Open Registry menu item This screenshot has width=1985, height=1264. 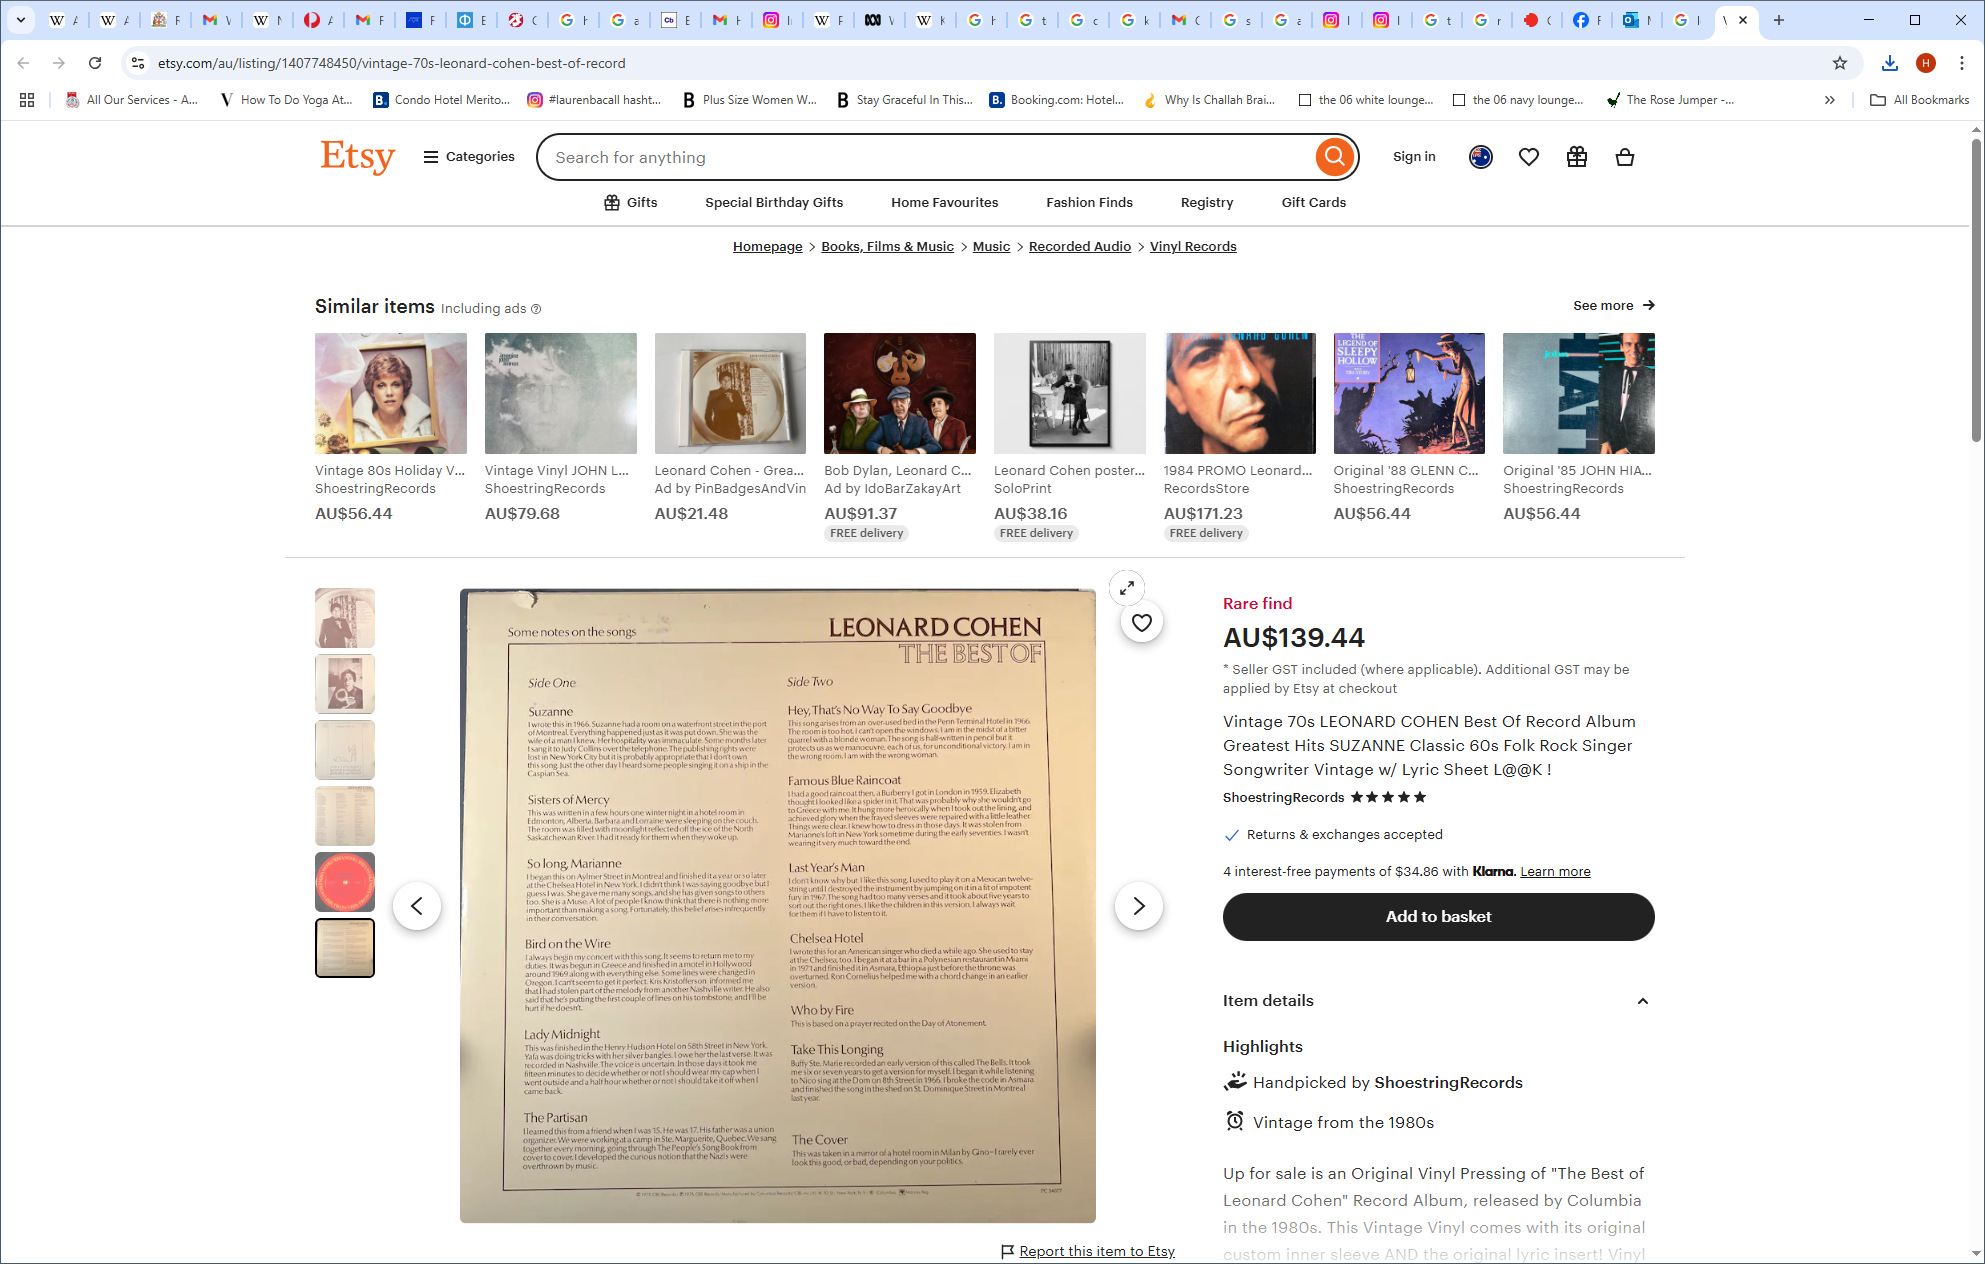[1207, 203]
